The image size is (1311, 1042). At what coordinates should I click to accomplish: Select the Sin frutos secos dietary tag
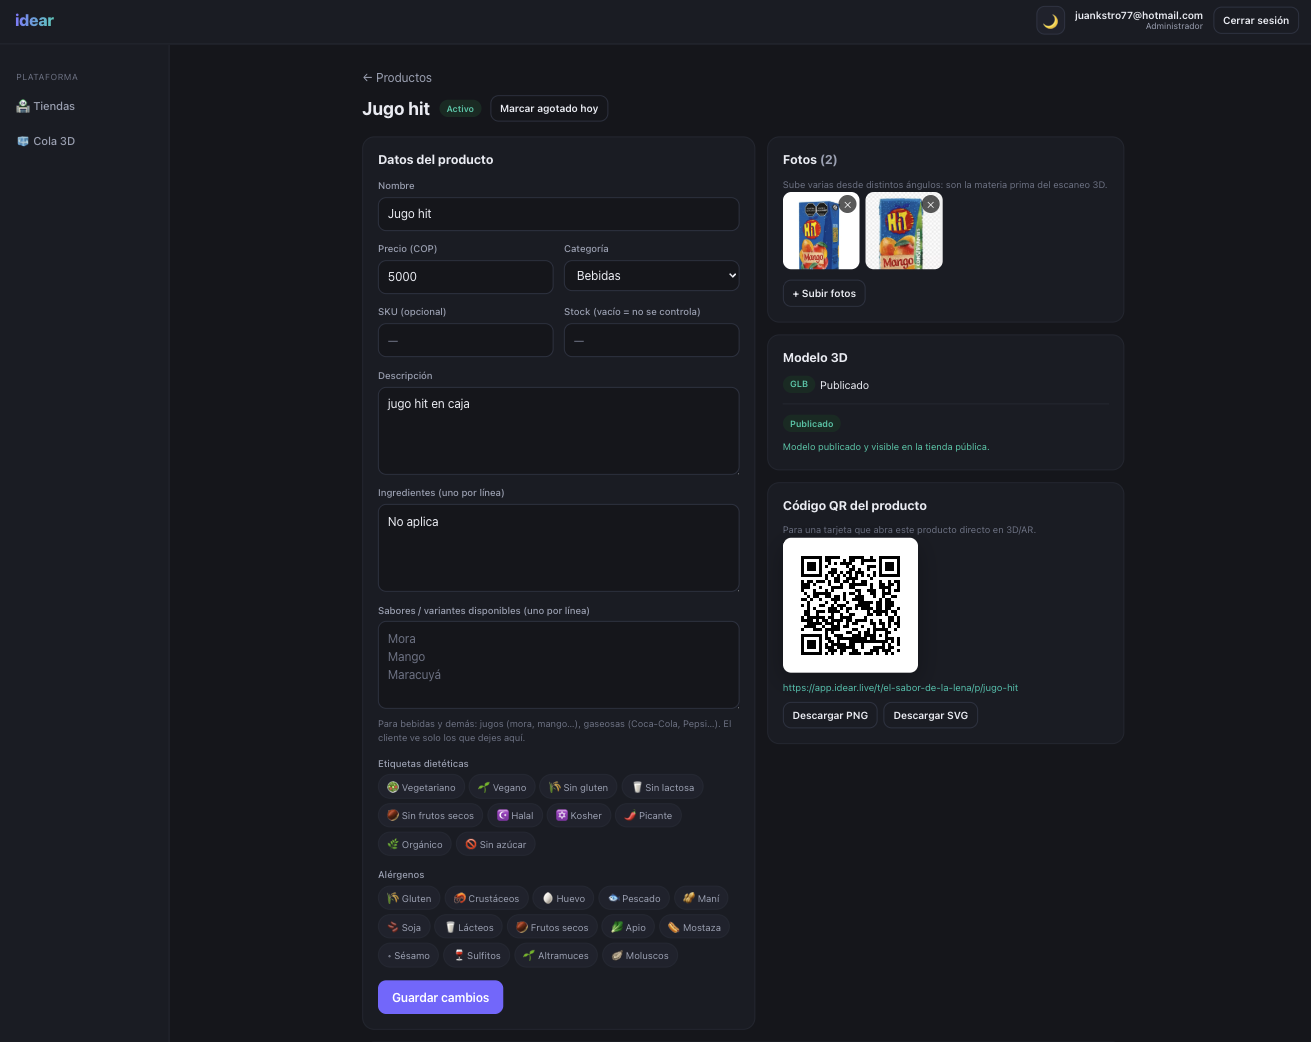pyautogui.click(x=430, y=815)
